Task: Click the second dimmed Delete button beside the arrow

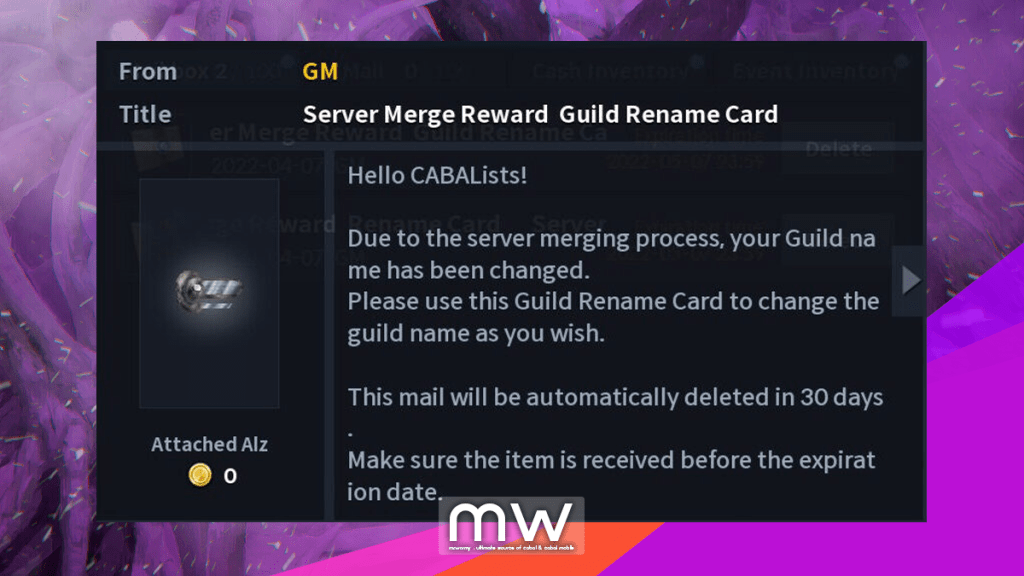Action: tap(839, 238)
